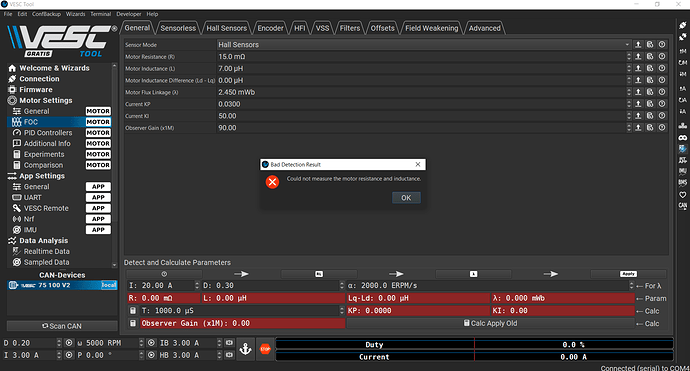
Task: Click the Current KI help icon
Action: [662, 116]
